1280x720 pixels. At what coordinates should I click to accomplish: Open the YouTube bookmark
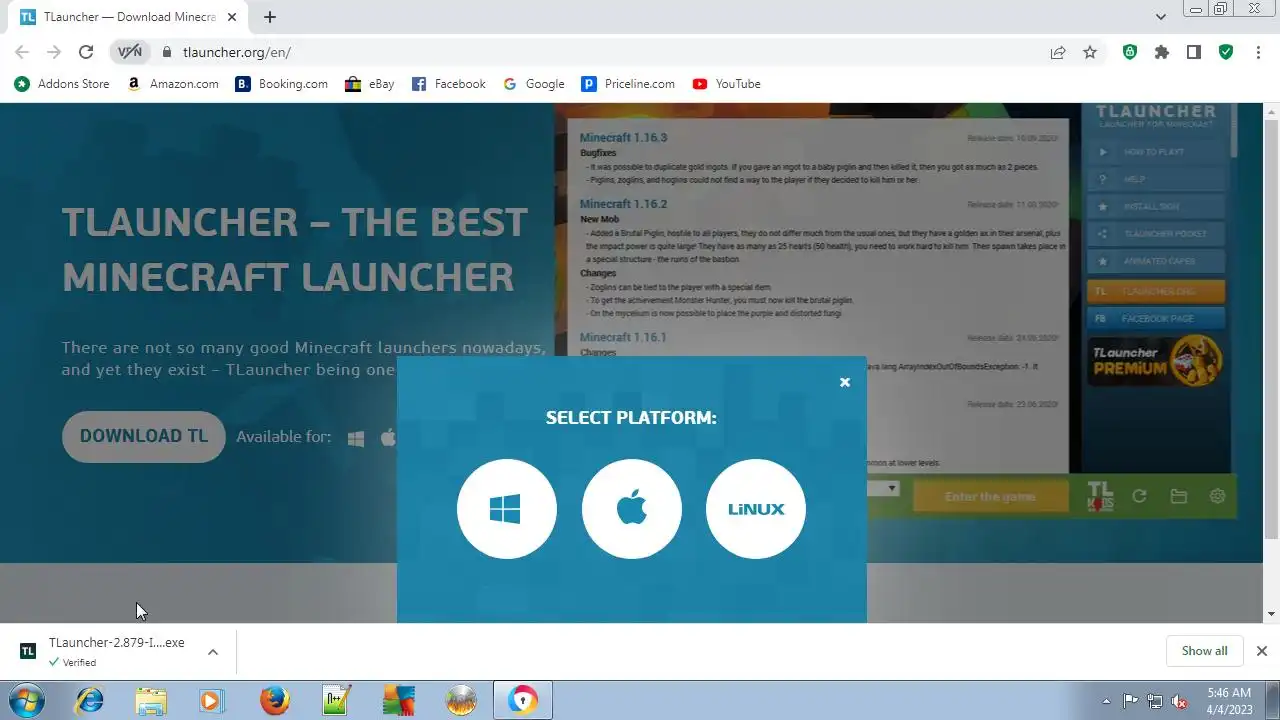726,84
